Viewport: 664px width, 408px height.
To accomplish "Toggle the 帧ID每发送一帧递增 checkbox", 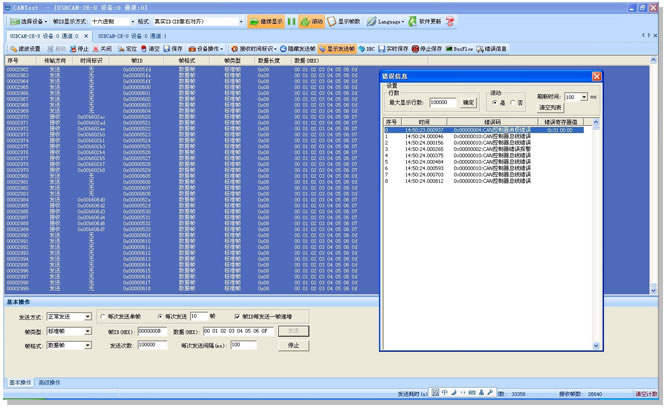I will [x=237, y=315].
